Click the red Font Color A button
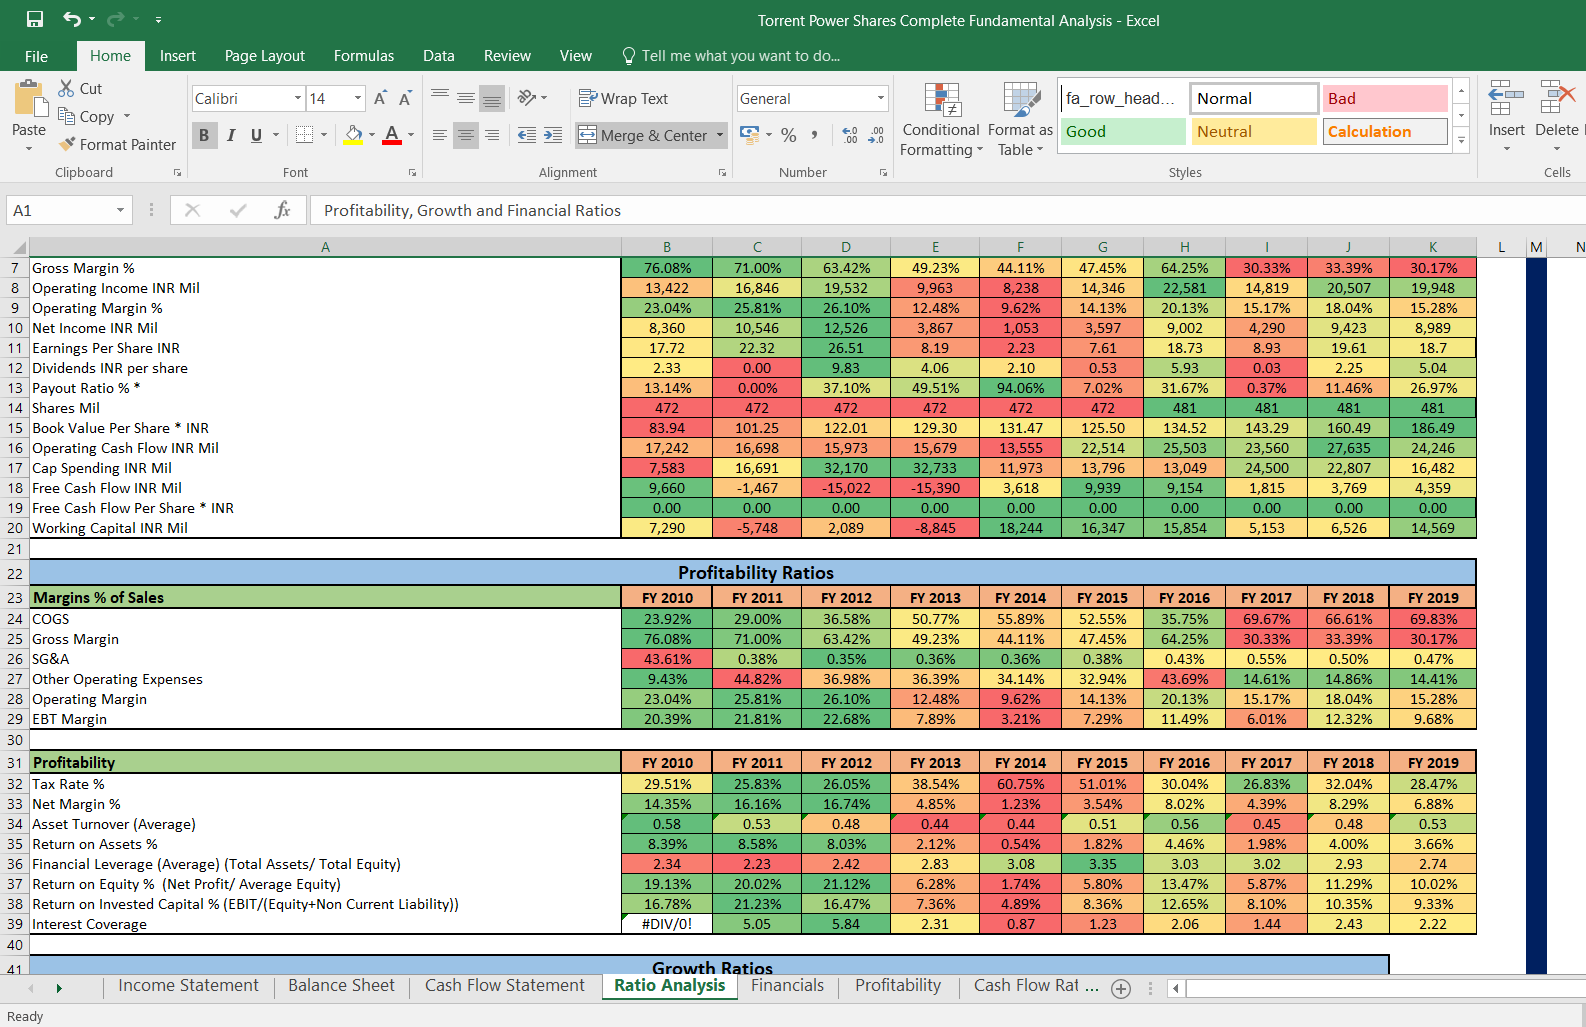 [392, 135]
